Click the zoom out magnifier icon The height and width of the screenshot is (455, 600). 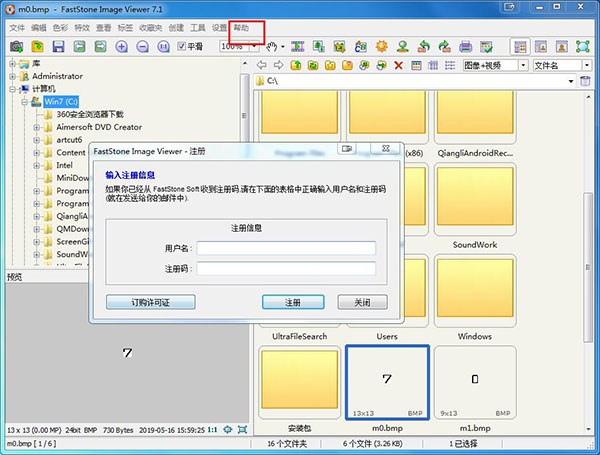(x=142, y=47)
